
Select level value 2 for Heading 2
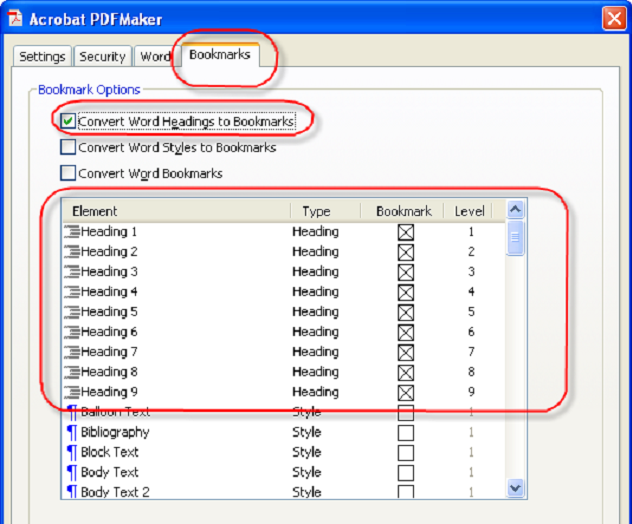[471, 252]
